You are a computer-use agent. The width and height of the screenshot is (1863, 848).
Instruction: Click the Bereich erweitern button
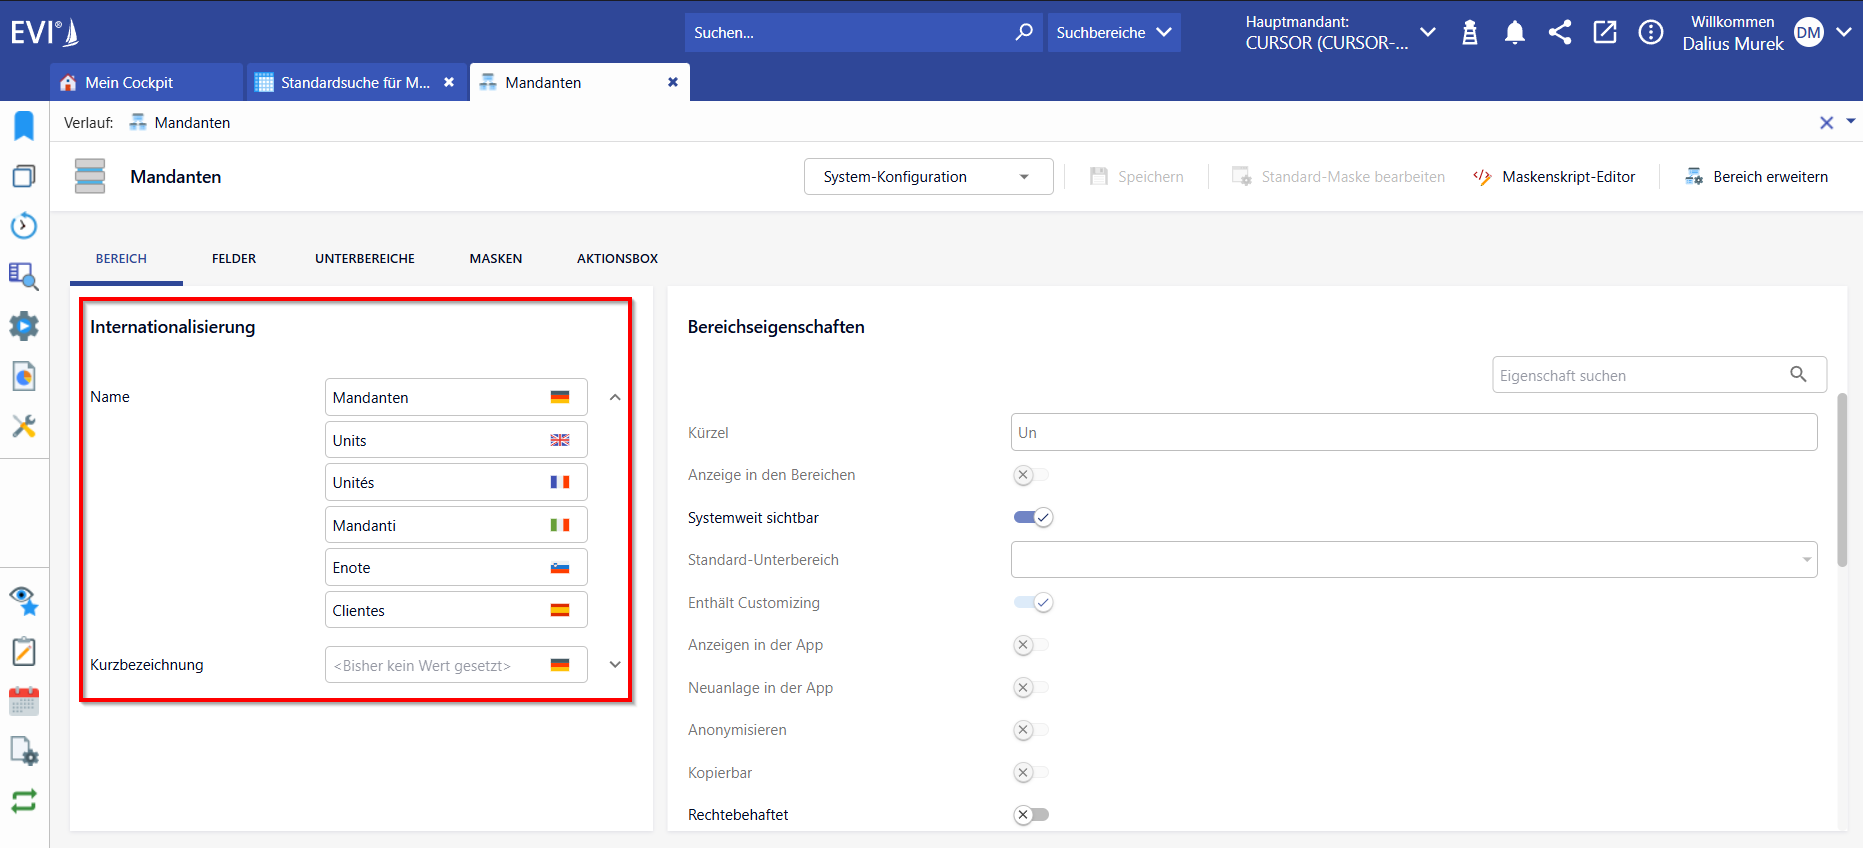pyautogui.click(x=1756, y=177)
